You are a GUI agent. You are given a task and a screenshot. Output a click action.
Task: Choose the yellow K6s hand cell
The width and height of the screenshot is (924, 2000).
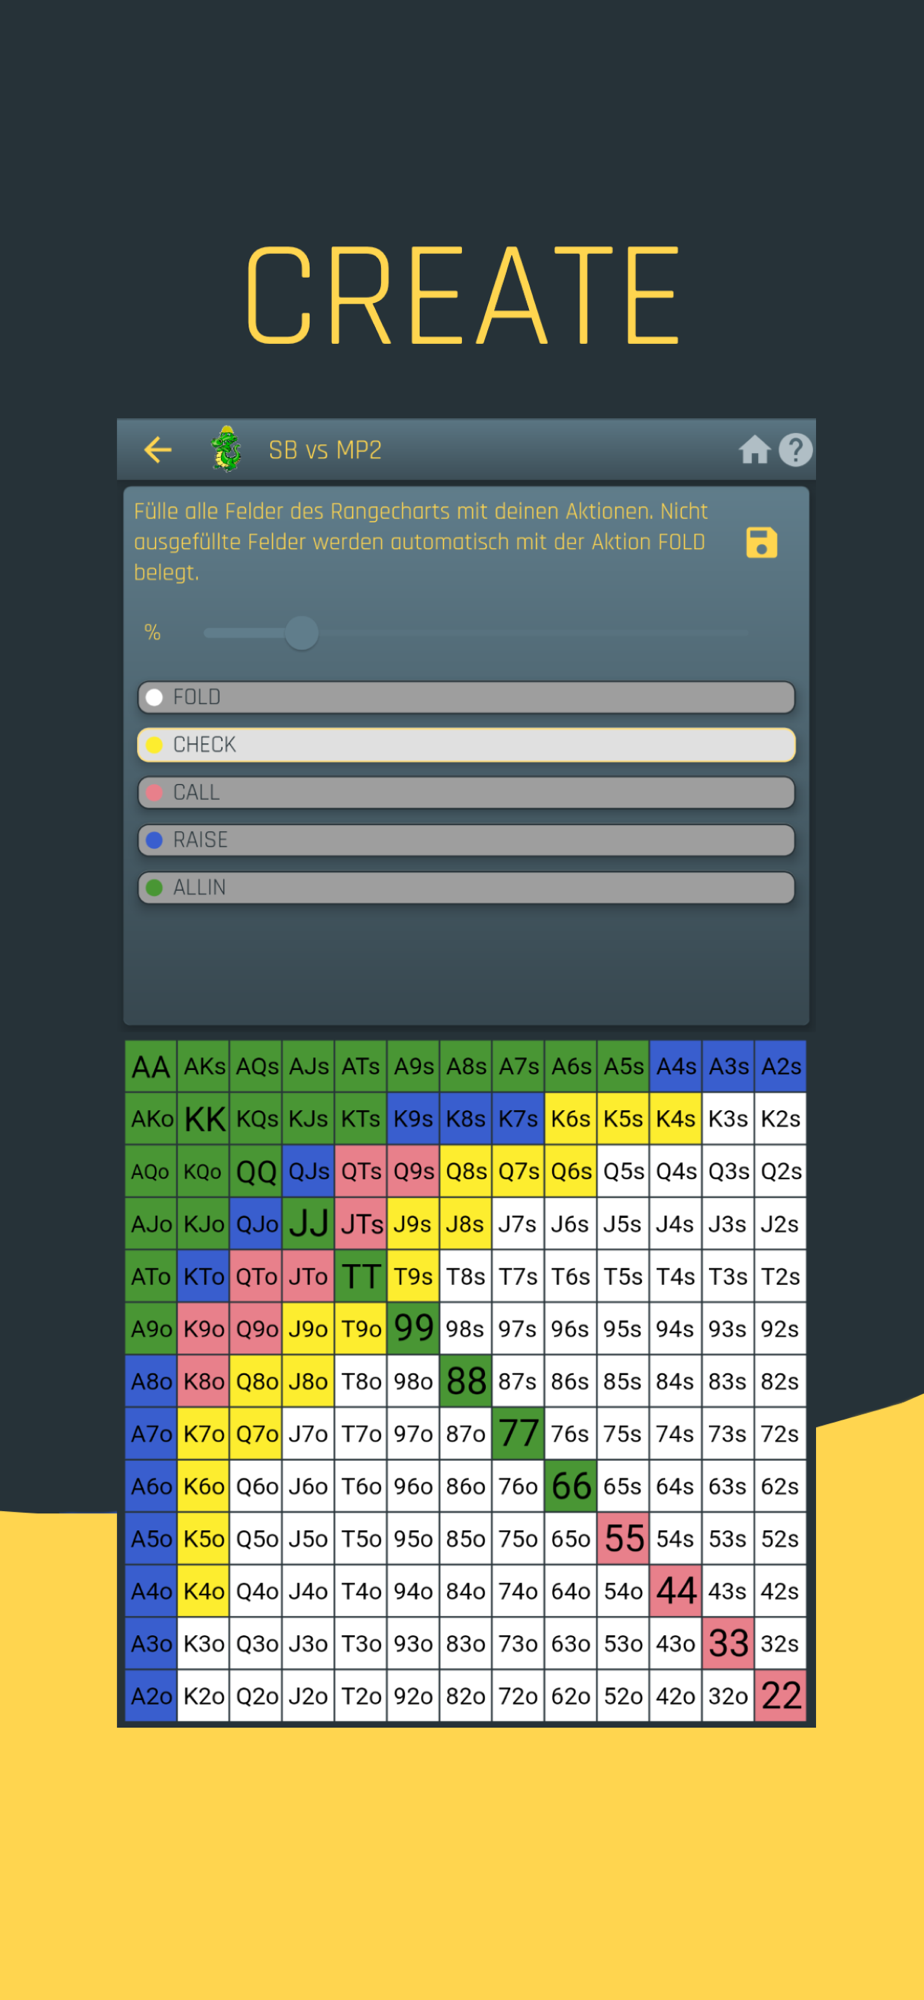point(571,1119)
